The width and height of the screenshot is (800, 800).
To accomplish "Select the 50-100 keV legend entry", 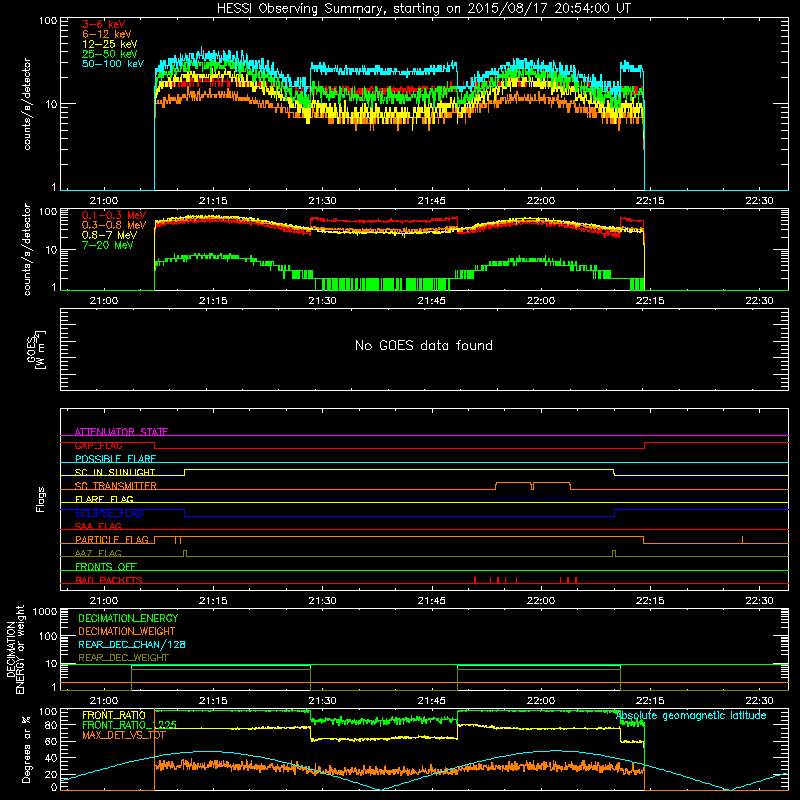I will (113, 64).
